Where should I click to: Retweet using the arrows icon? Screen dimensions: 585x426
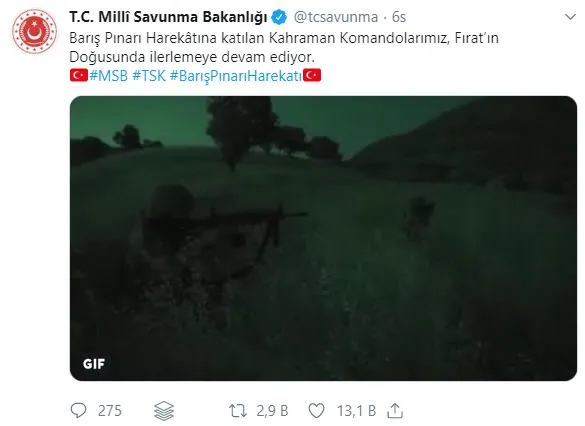(x=238, y=411)
